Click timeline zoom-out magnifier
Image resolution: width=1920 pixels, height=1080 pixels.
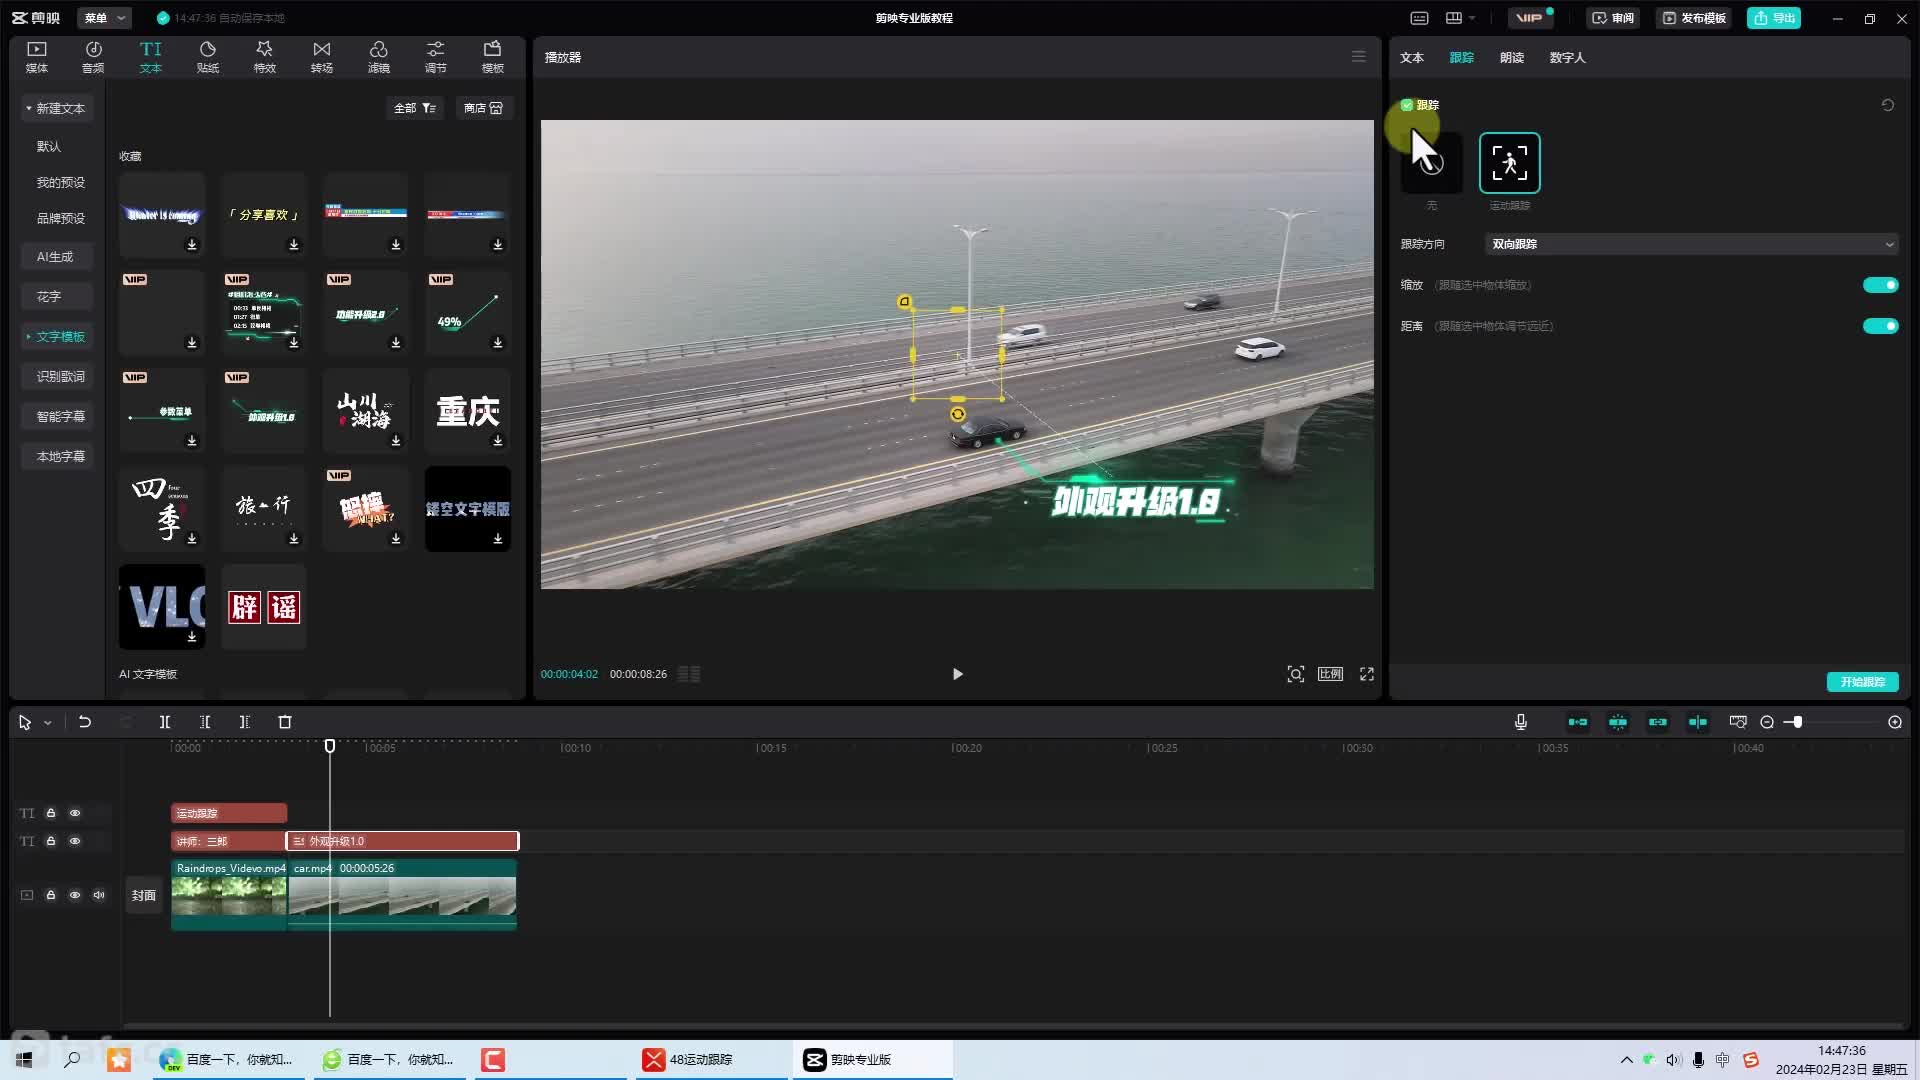pos(1767,722)
